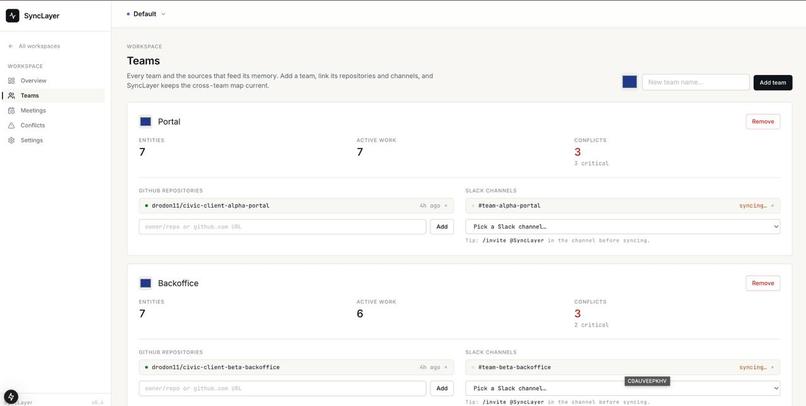This screenshot has width=806, height=406.
Task: Open the Conflicts section
Action: pos(32,125)
